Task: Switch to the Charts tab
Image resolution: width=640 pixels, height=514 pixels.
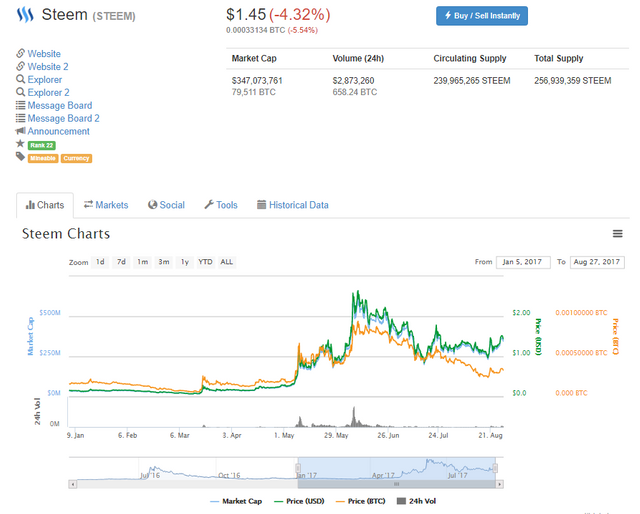Action: point(45,205)
